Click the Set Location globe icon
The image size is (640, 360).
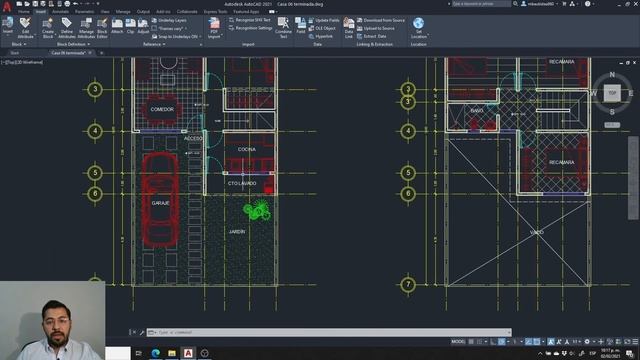tap(418, 23)
